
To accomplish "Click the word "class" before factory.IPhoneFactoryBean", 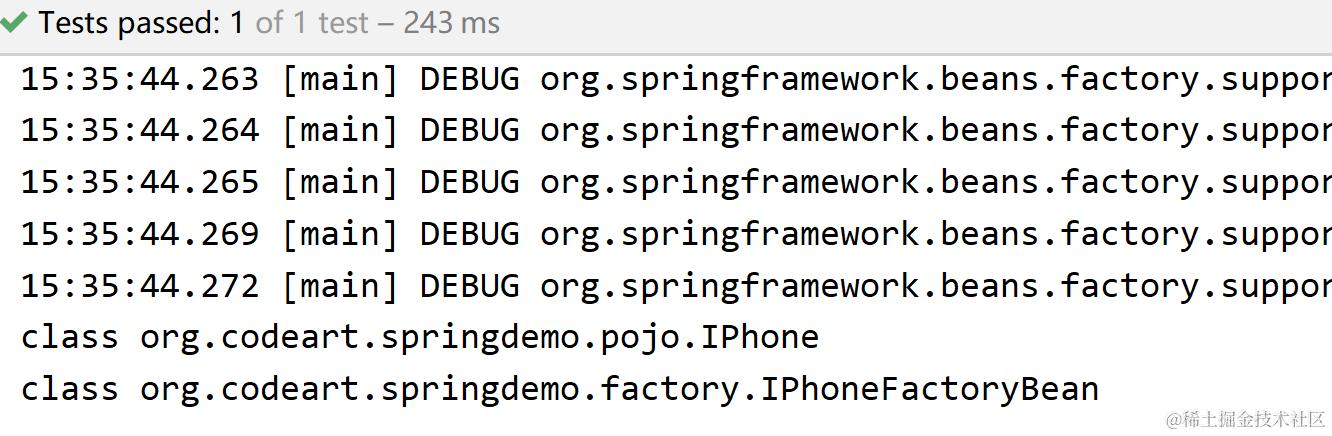I will pos(70,389).
